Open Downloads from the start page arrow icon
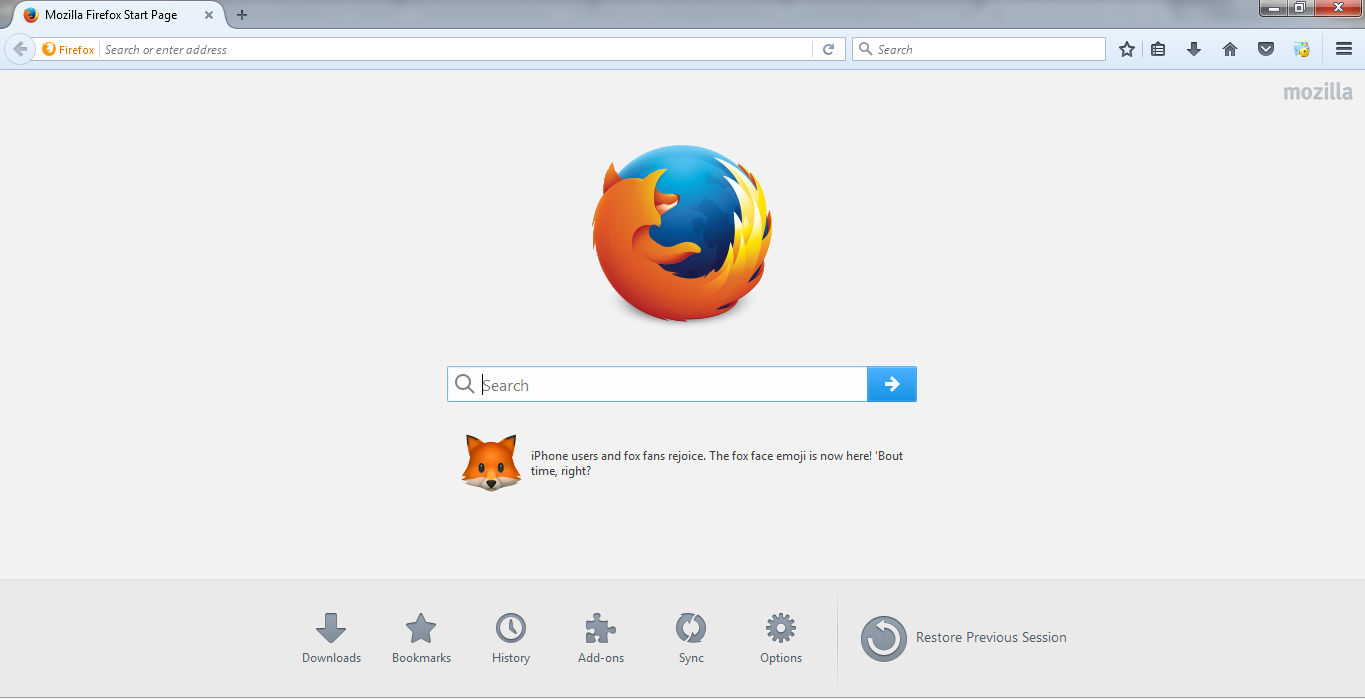 (x=331, y=629)
